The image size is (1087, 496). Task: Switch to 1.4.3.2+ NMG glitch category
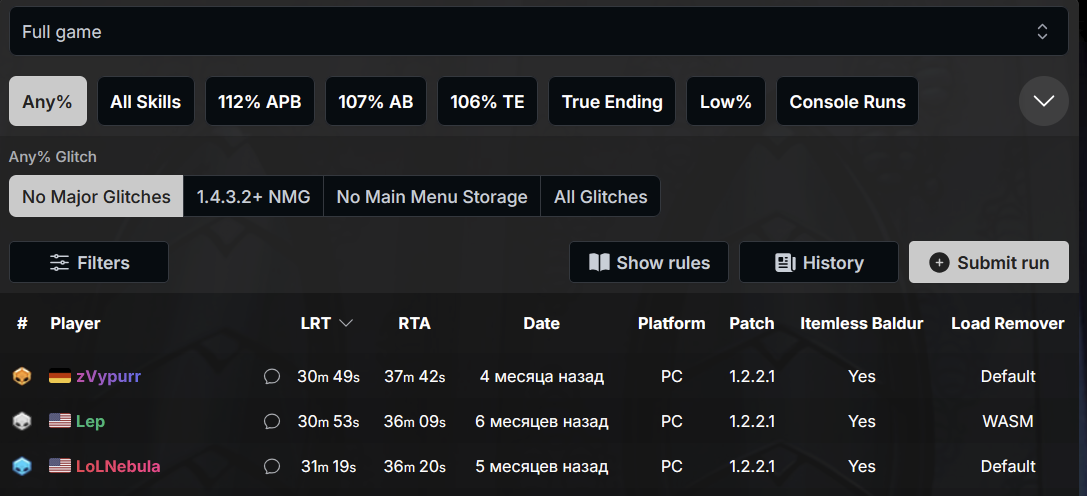[x=253, y=197]
